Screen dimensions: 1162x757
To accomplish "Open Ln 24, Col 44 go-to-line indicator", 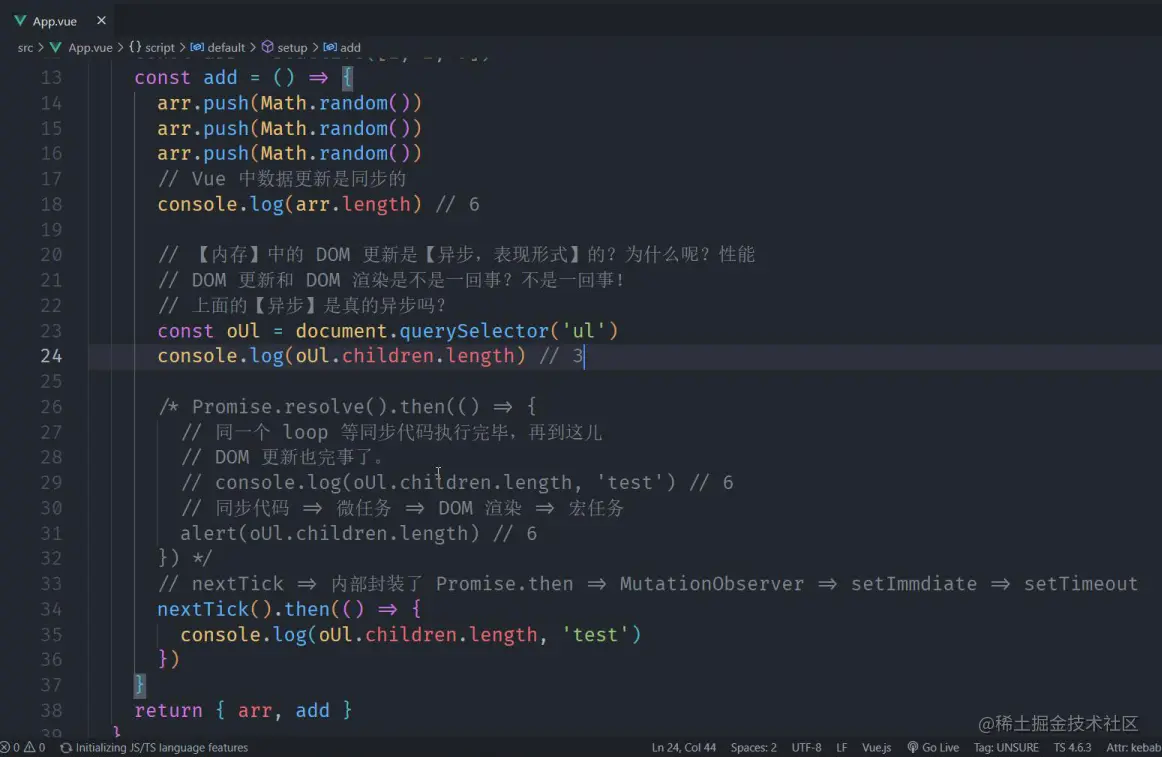I will (x=683, y=747).
